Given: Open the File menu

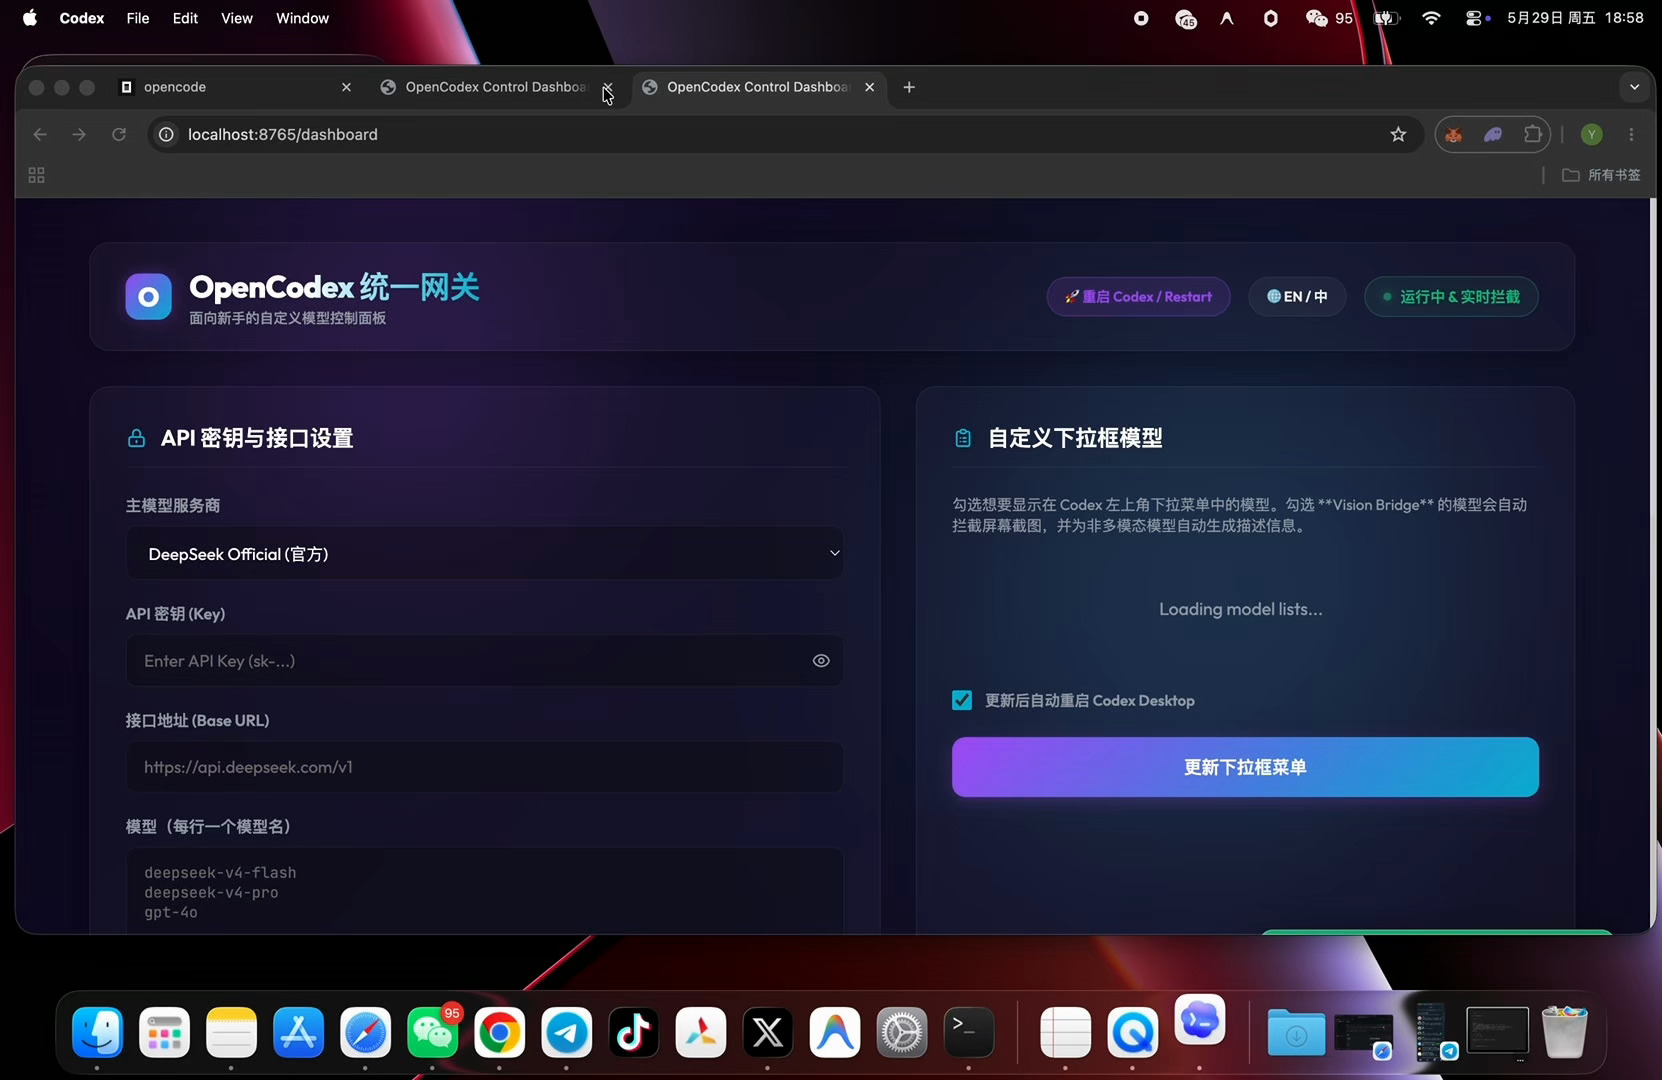Looking at the screenshot, I should [138, 18].
